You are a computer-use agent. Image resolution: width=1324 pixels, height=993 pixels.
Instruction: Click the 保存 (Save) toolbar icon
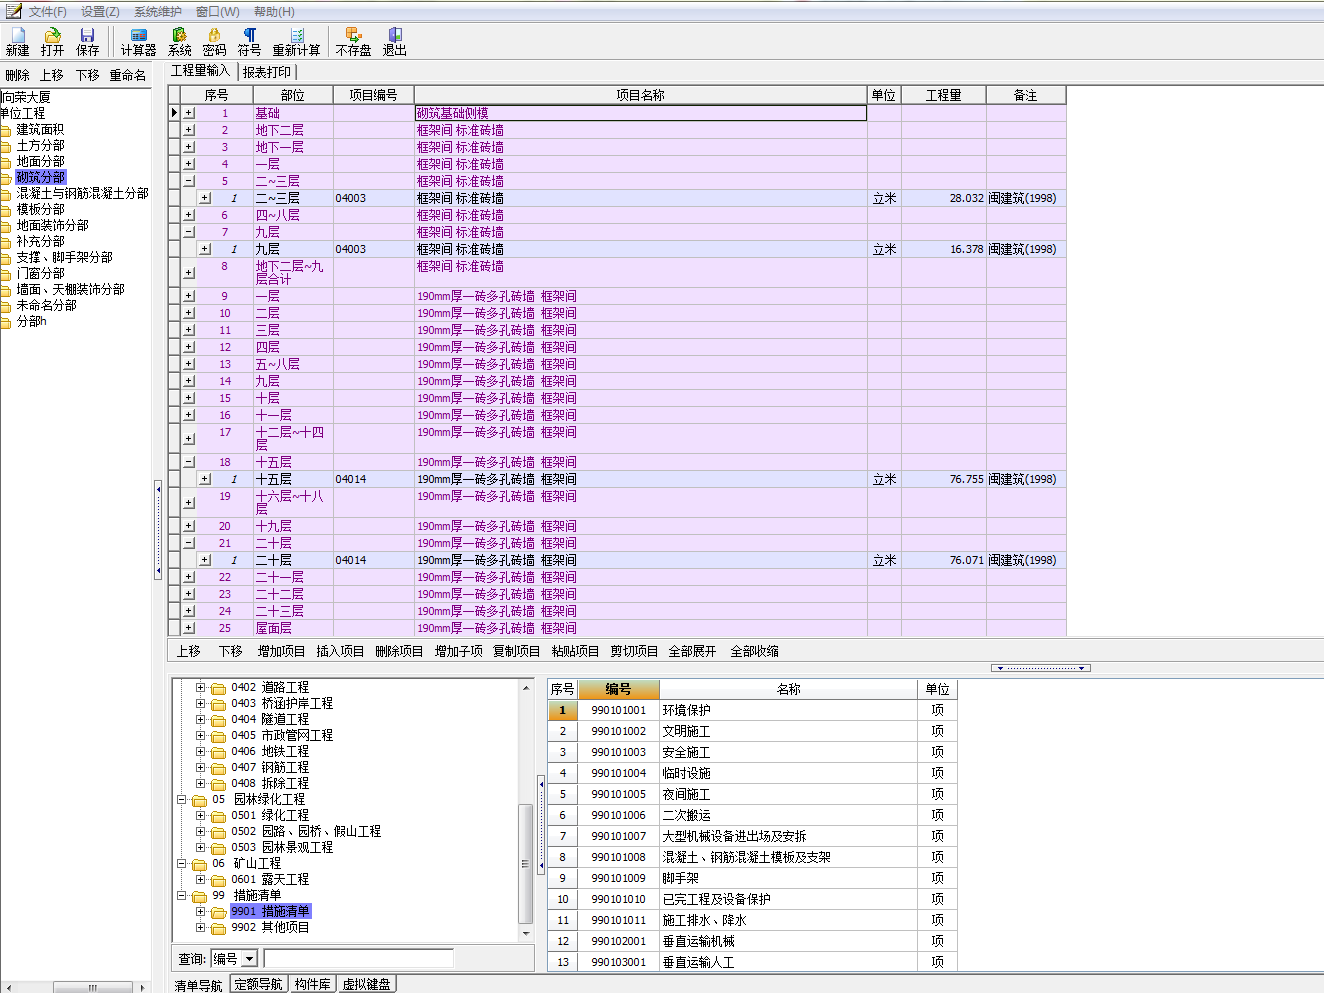[88, 41]
